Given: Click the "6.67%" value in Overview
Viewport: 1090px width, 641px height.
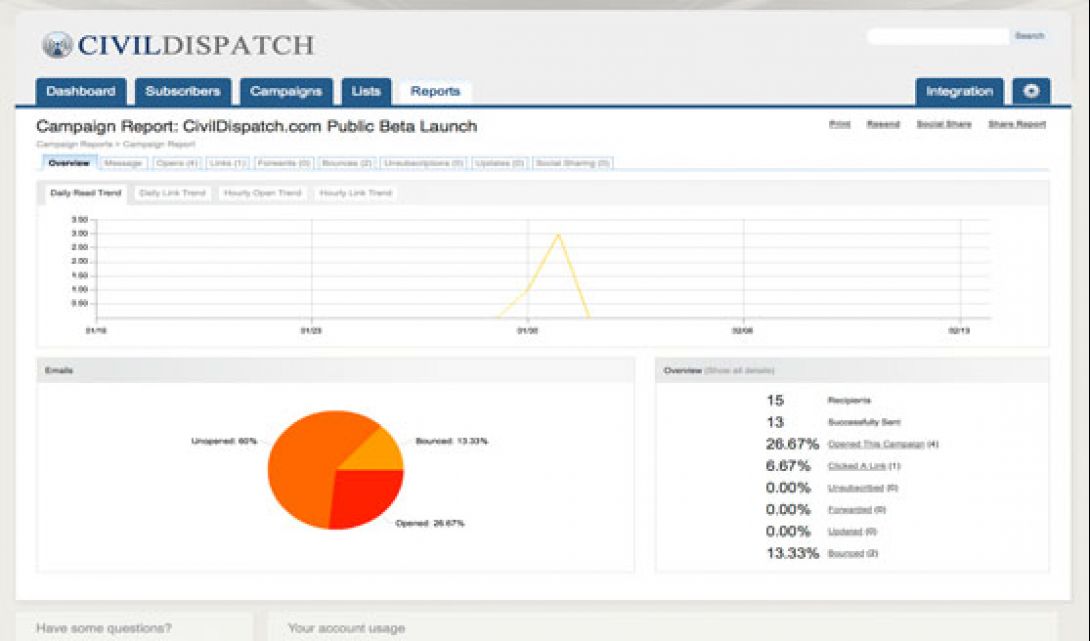Looking at the screenshot, I should coord(788,466).
